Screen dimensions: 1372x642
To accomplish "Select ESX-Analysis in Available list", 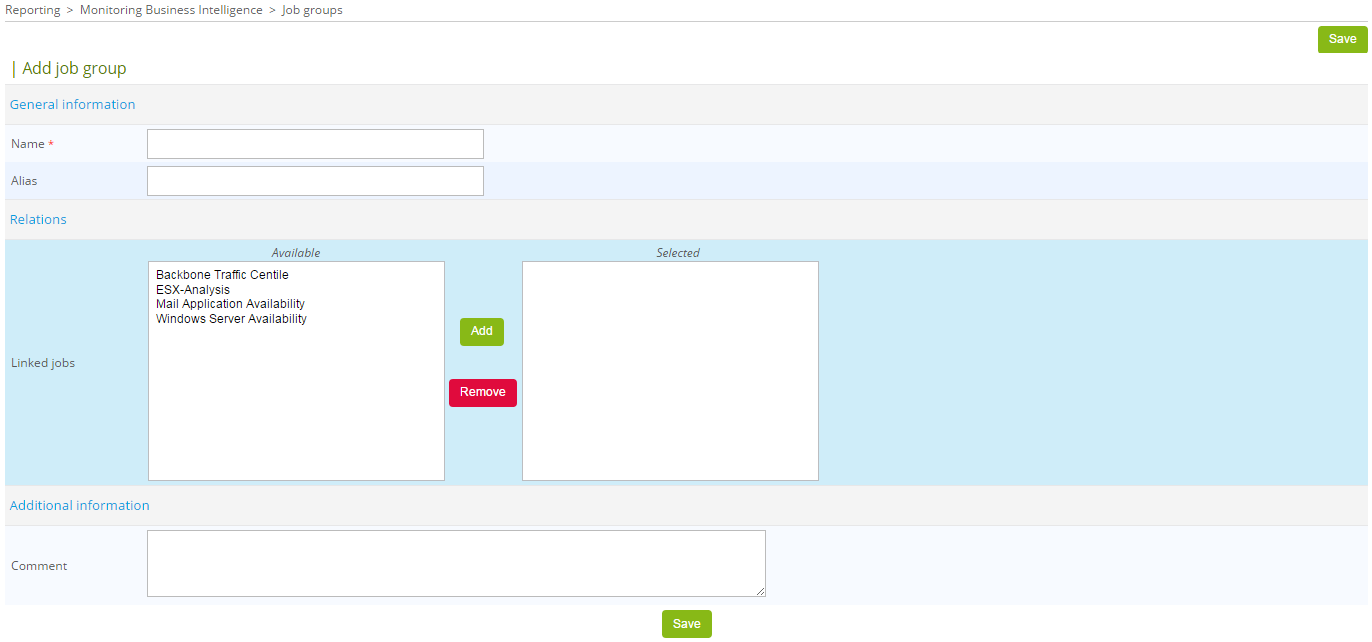I will tap(192, 289).
